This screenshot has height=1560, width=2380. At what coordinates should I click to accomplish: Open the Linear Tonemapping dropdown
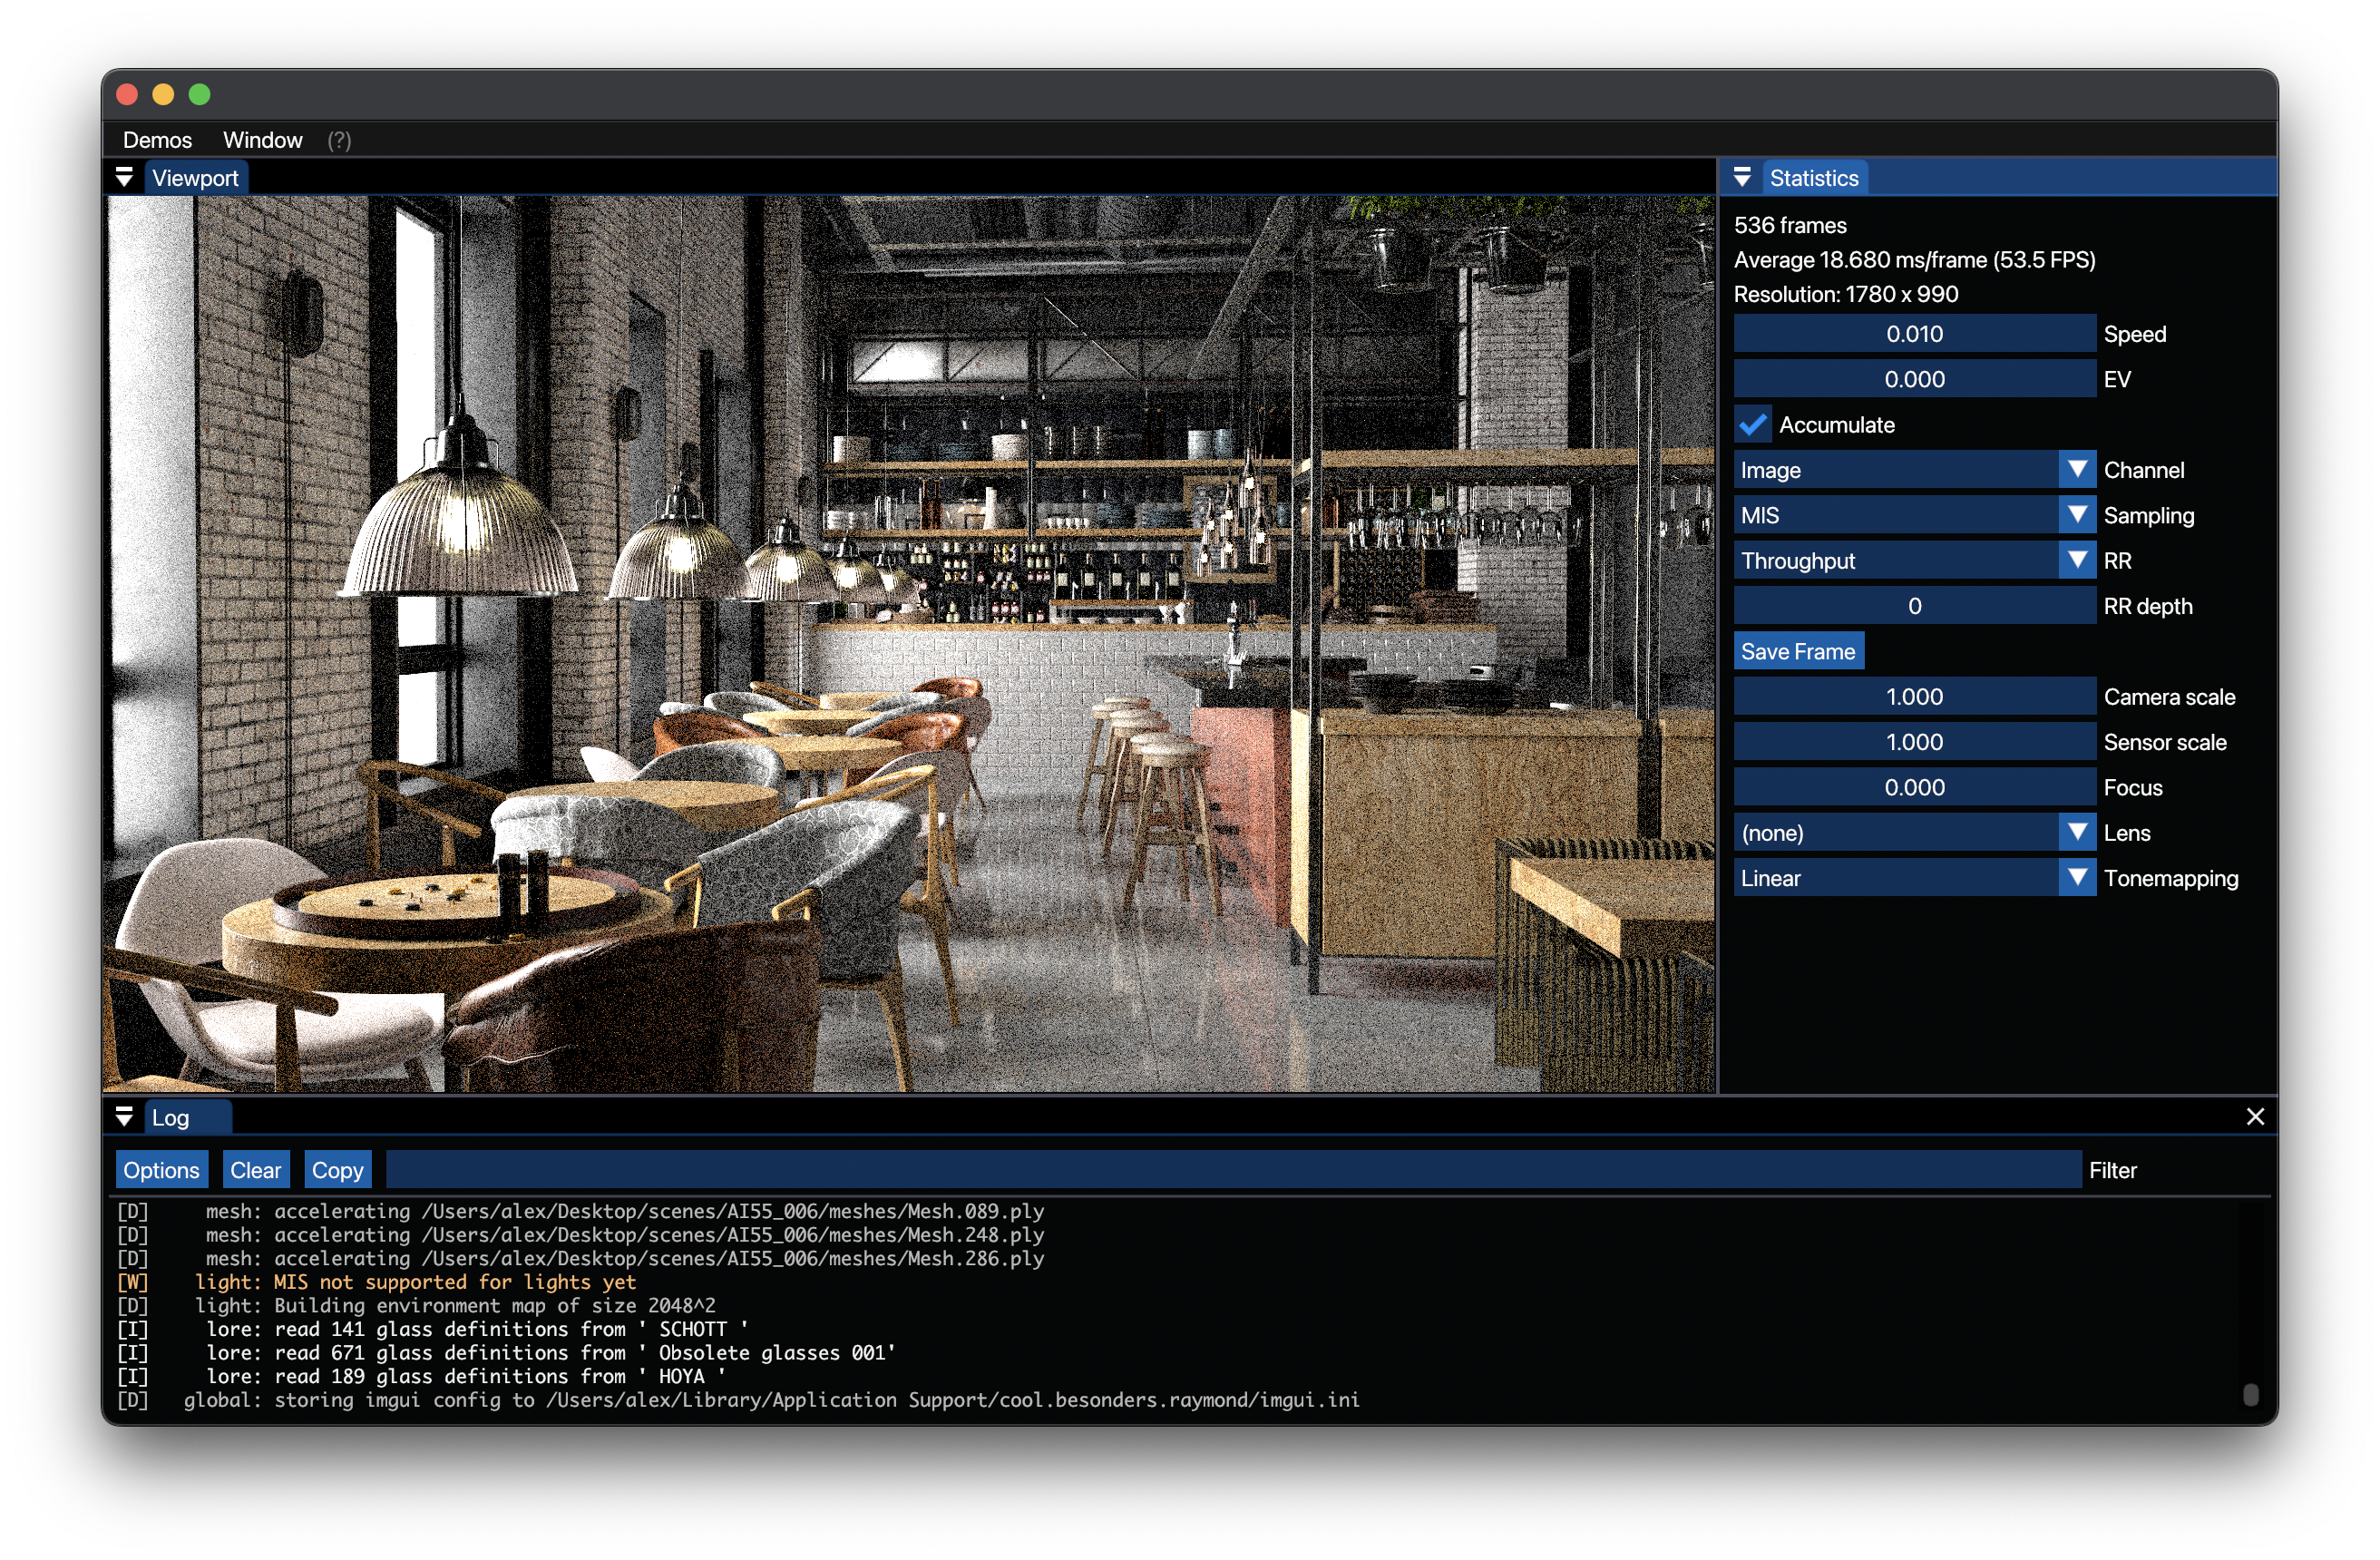click(x=1895, y=879)
